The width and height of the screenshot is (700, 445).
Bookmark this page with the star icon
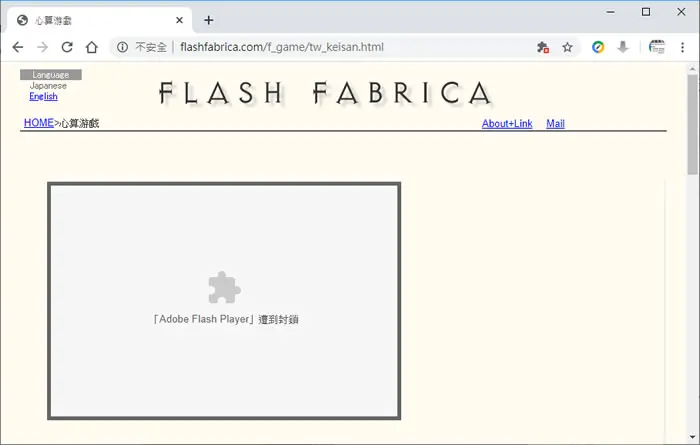click(x=567, y=47)
